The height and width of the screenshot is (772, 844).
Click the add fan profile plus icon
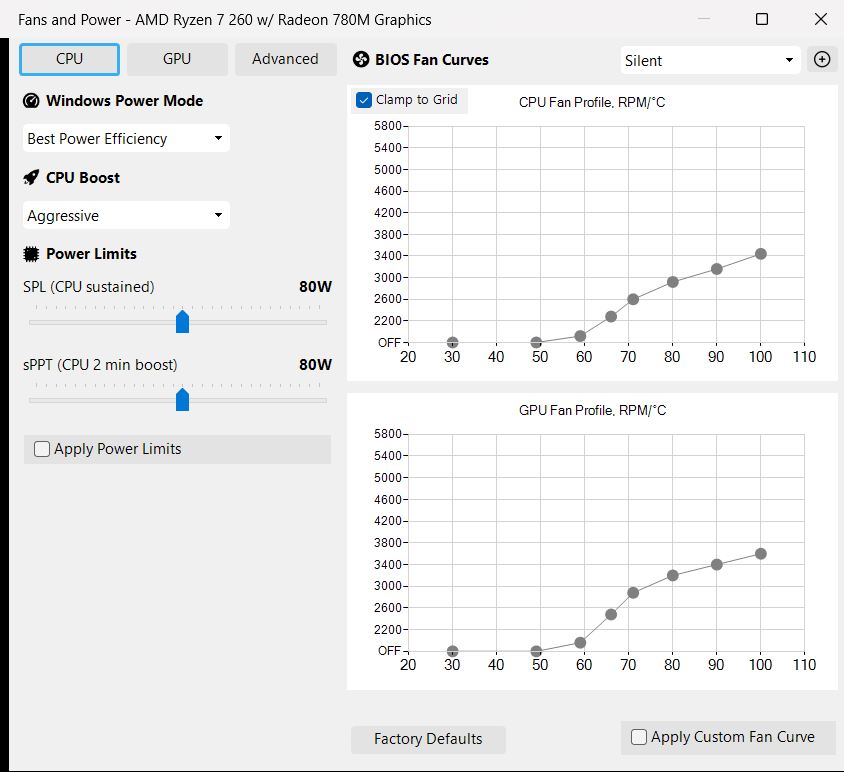click(822, 59)
